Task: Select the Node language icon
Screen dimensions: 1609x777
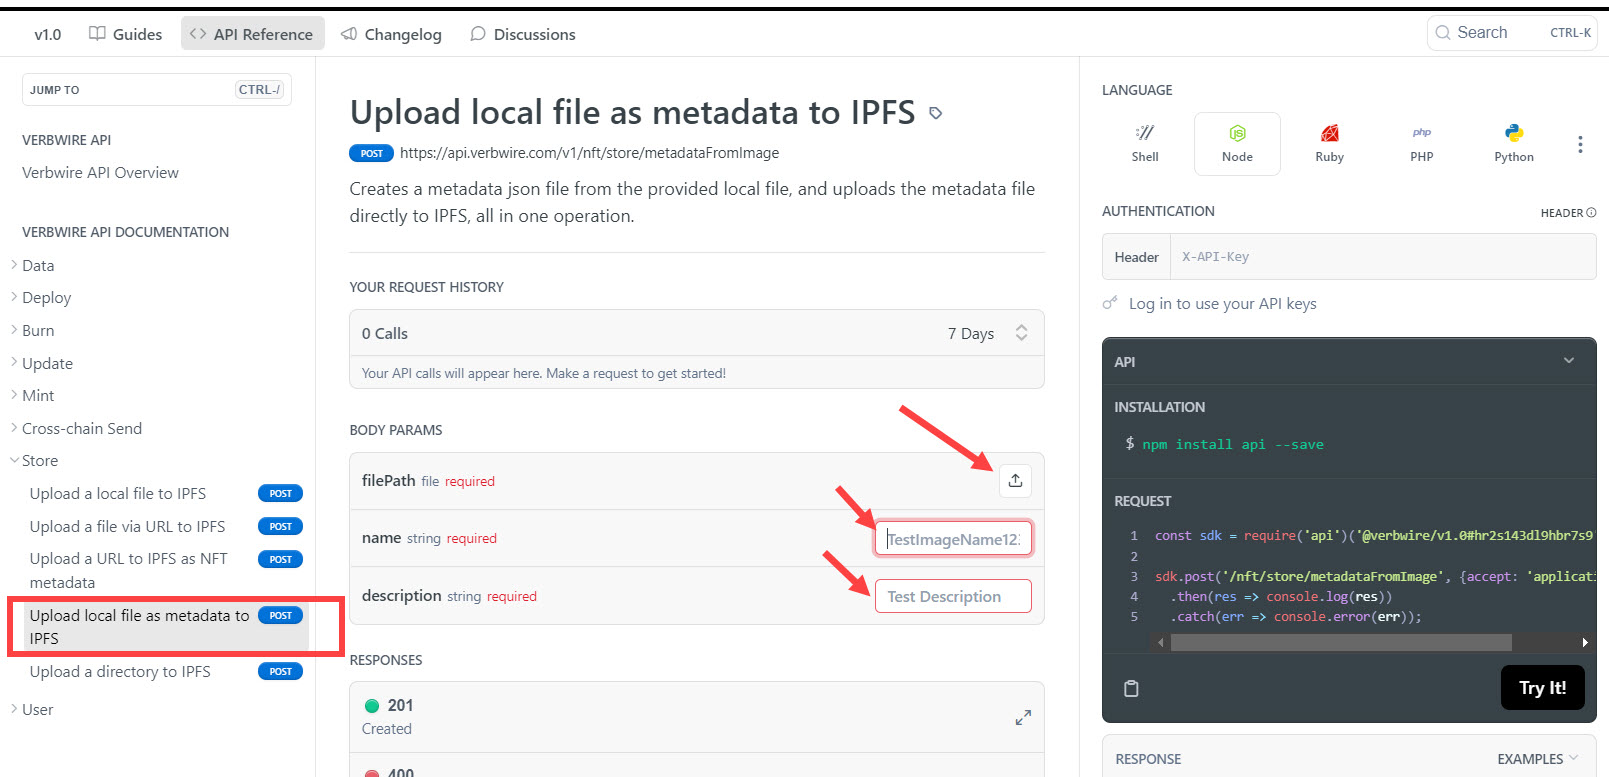Action: 1237,144
